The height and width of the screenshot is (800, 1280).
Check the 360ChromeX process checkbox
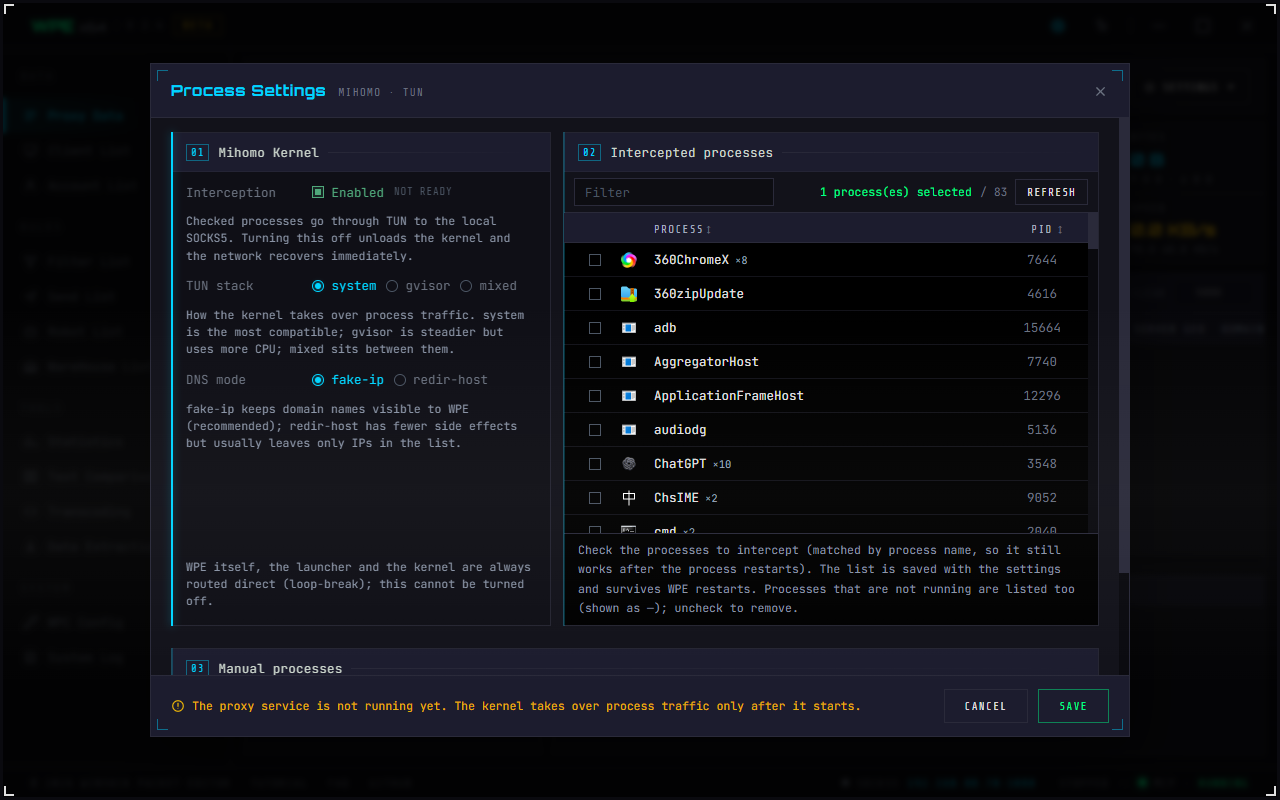pos(595,260)
